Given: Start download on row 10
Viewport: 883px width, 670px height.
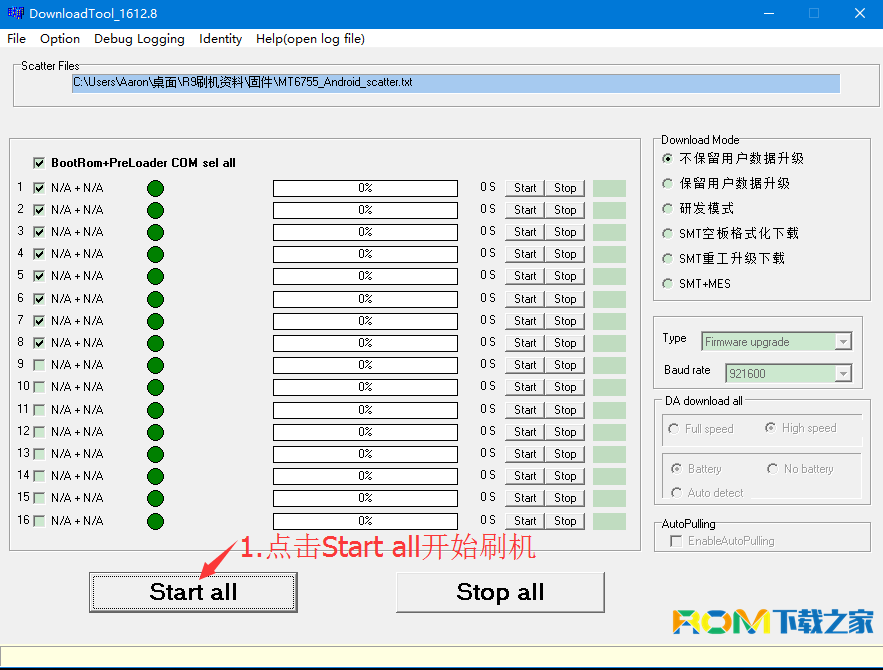Looking at the screenshot, I should pos(525,387).
